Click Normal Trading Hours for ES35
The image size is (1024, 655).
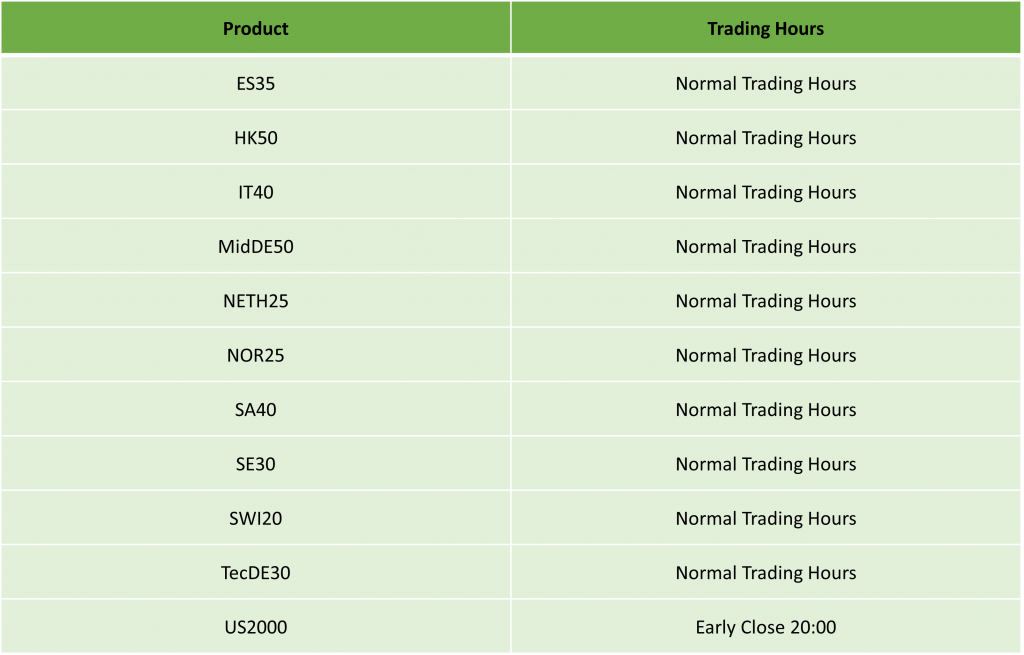[x=765, y=84]
